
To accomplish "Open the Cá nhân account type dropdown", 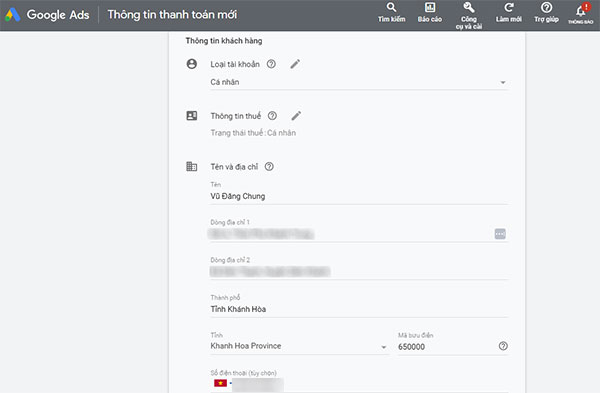I will pos(359,82).
